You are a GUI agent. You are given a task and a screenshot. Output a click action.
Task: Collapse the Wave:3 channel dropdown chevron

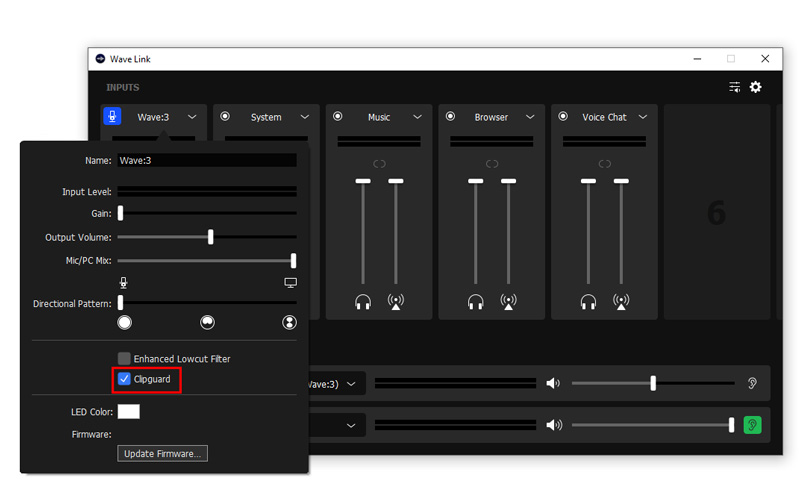click(192, 117)
